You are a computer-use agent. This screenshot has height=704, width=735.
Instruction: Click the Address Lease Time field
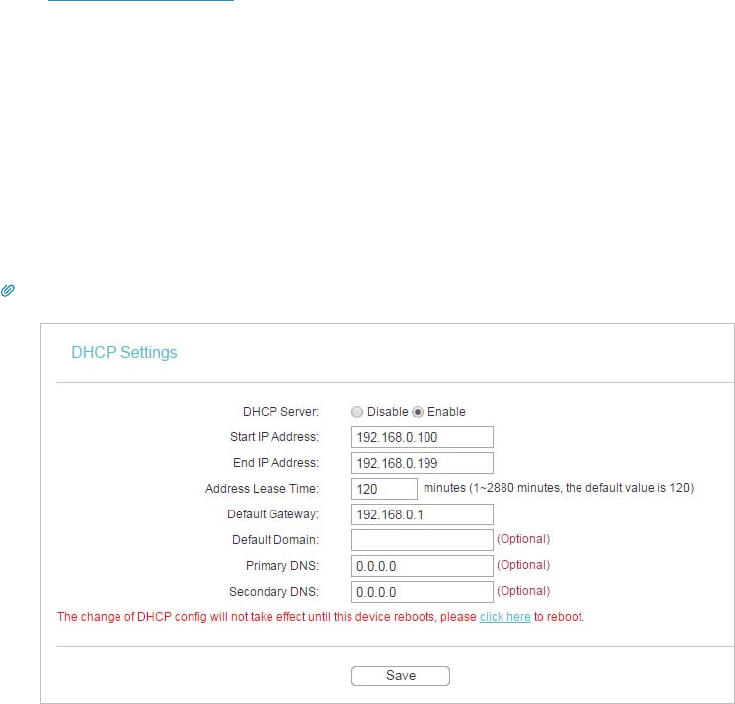click(x=384, y=489)
